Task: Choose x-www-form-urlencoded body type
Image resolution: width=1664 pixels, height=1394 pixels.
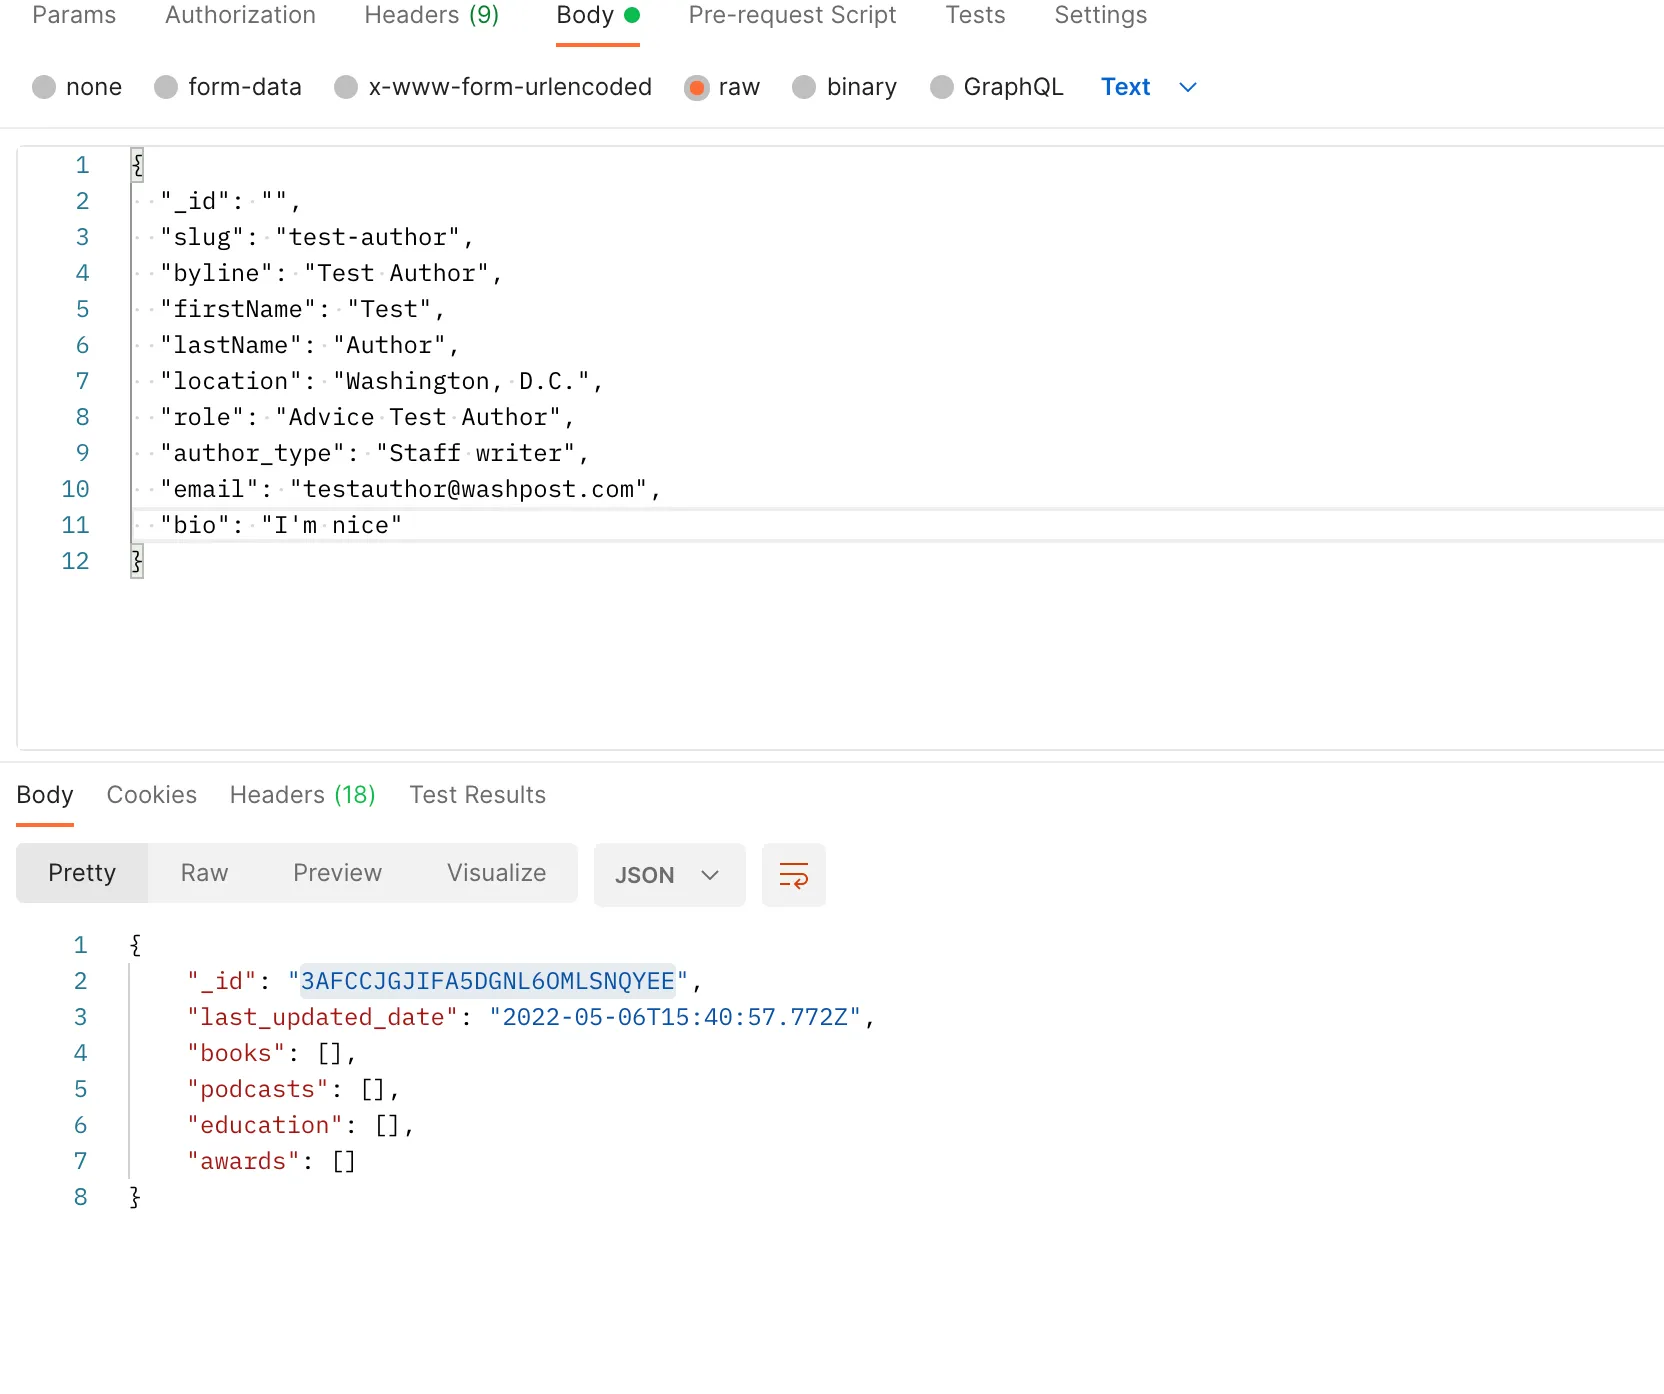Action: click(493, 87)
